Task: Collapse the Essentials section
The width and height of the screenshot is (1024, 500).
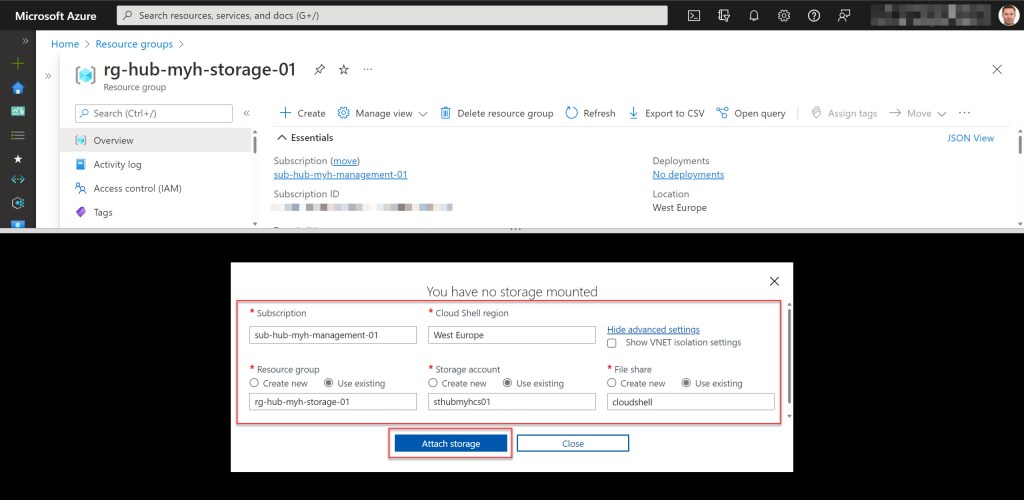Action: click(x=282, y=138)
